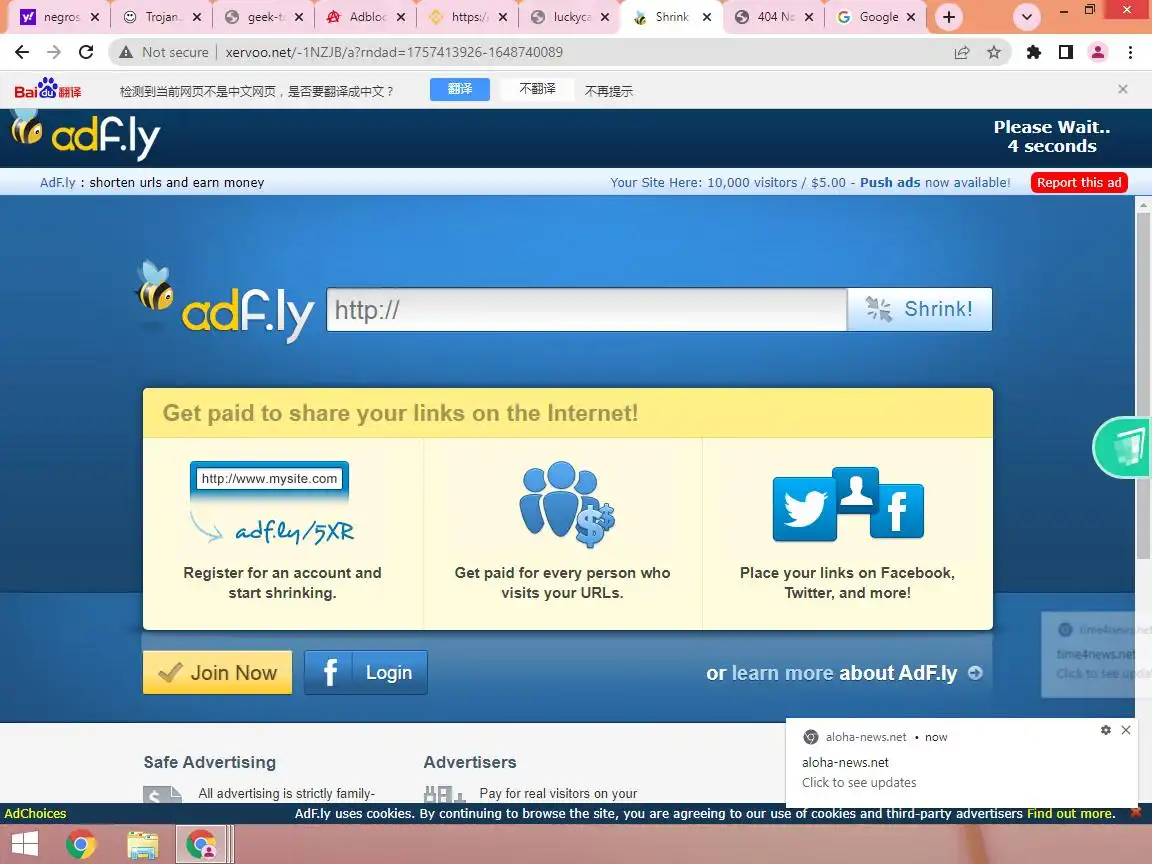Close the Google tab
Screen dimensions: 1152x864
click(911, 17)
